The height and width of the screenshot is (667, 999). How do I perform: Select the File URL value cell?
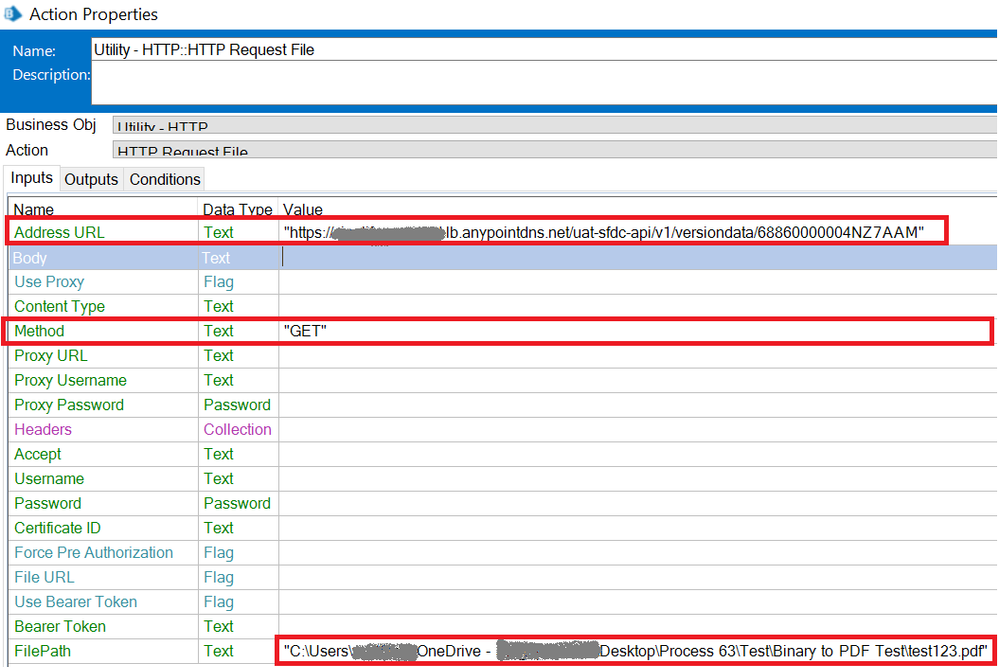pos(638,577)
